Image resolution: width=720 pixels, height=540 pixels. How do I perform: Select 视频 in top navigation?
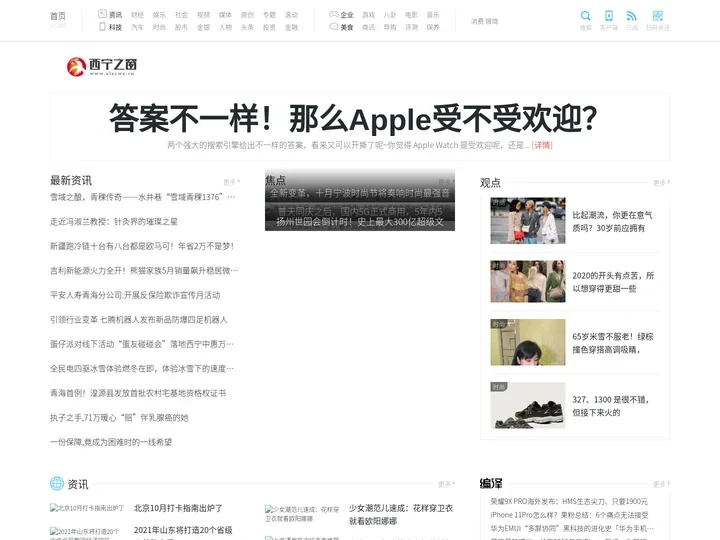pyautogui.click(x=203, y=15)
